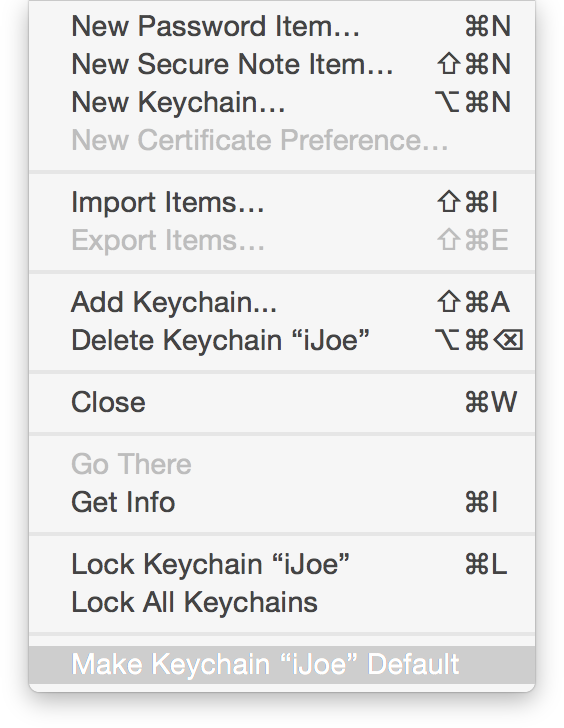Screen dimensions: 564x728
Task: Click the ⌥⌘N shortcut beside New Keychain
Action: pos(473,102)
